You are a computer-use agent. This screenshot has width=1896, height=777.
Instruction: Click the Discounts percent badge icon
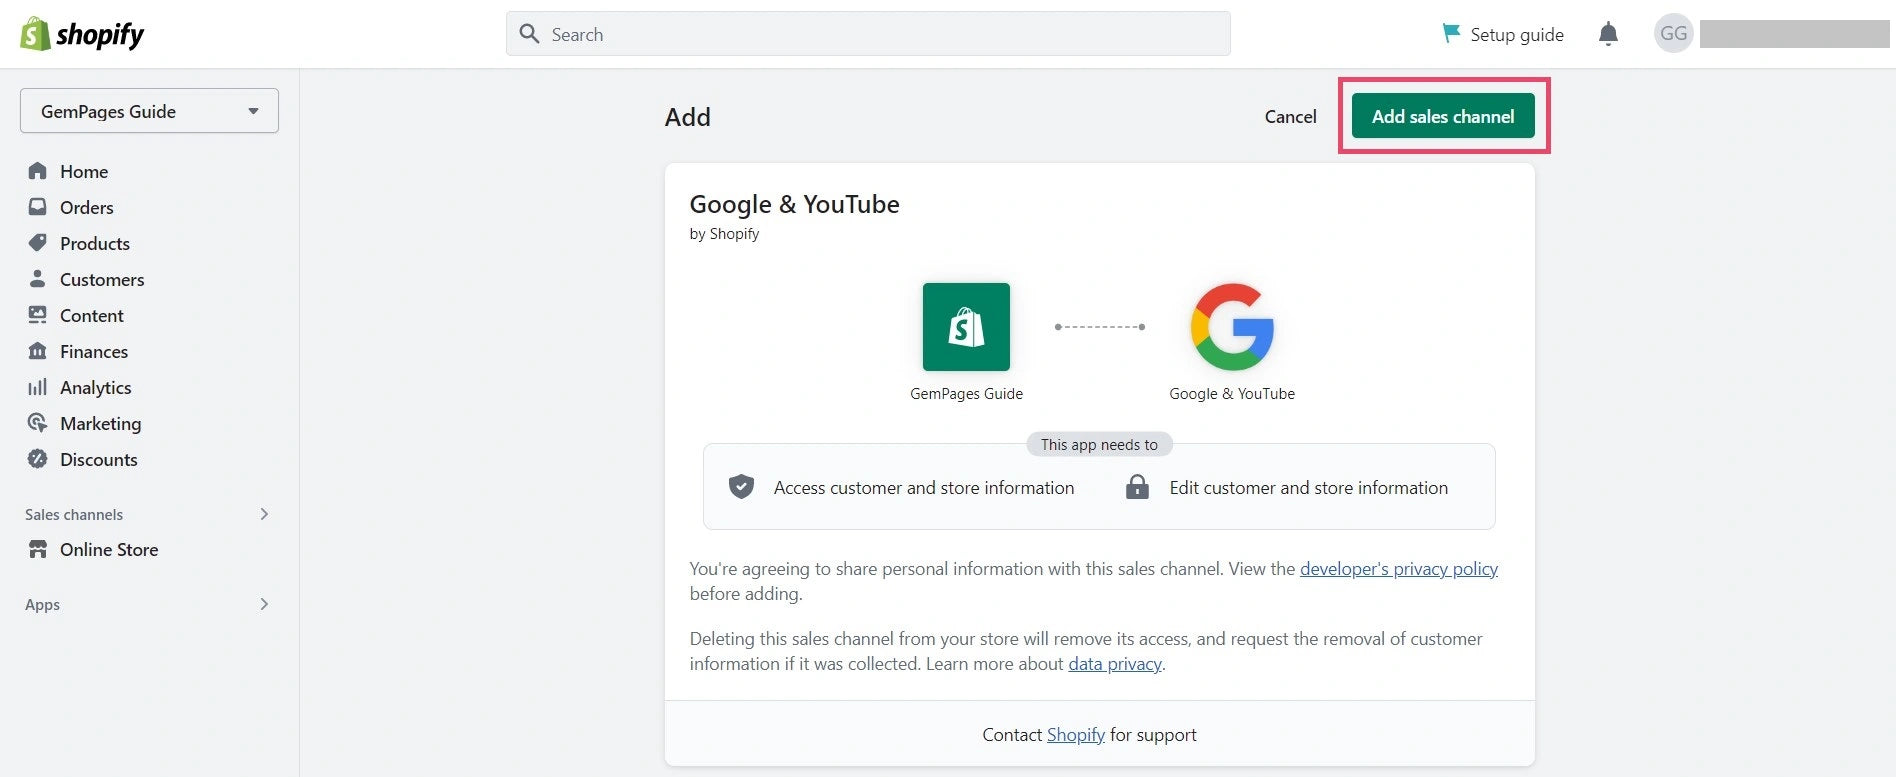[x=38, y=459]
